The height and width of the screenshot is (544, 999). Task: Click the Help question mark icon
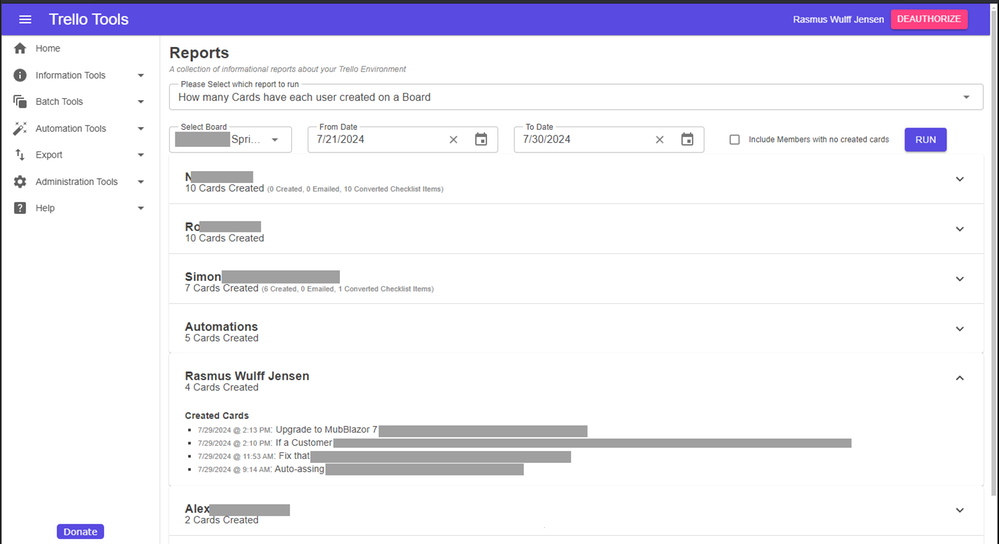pos(20,208)
